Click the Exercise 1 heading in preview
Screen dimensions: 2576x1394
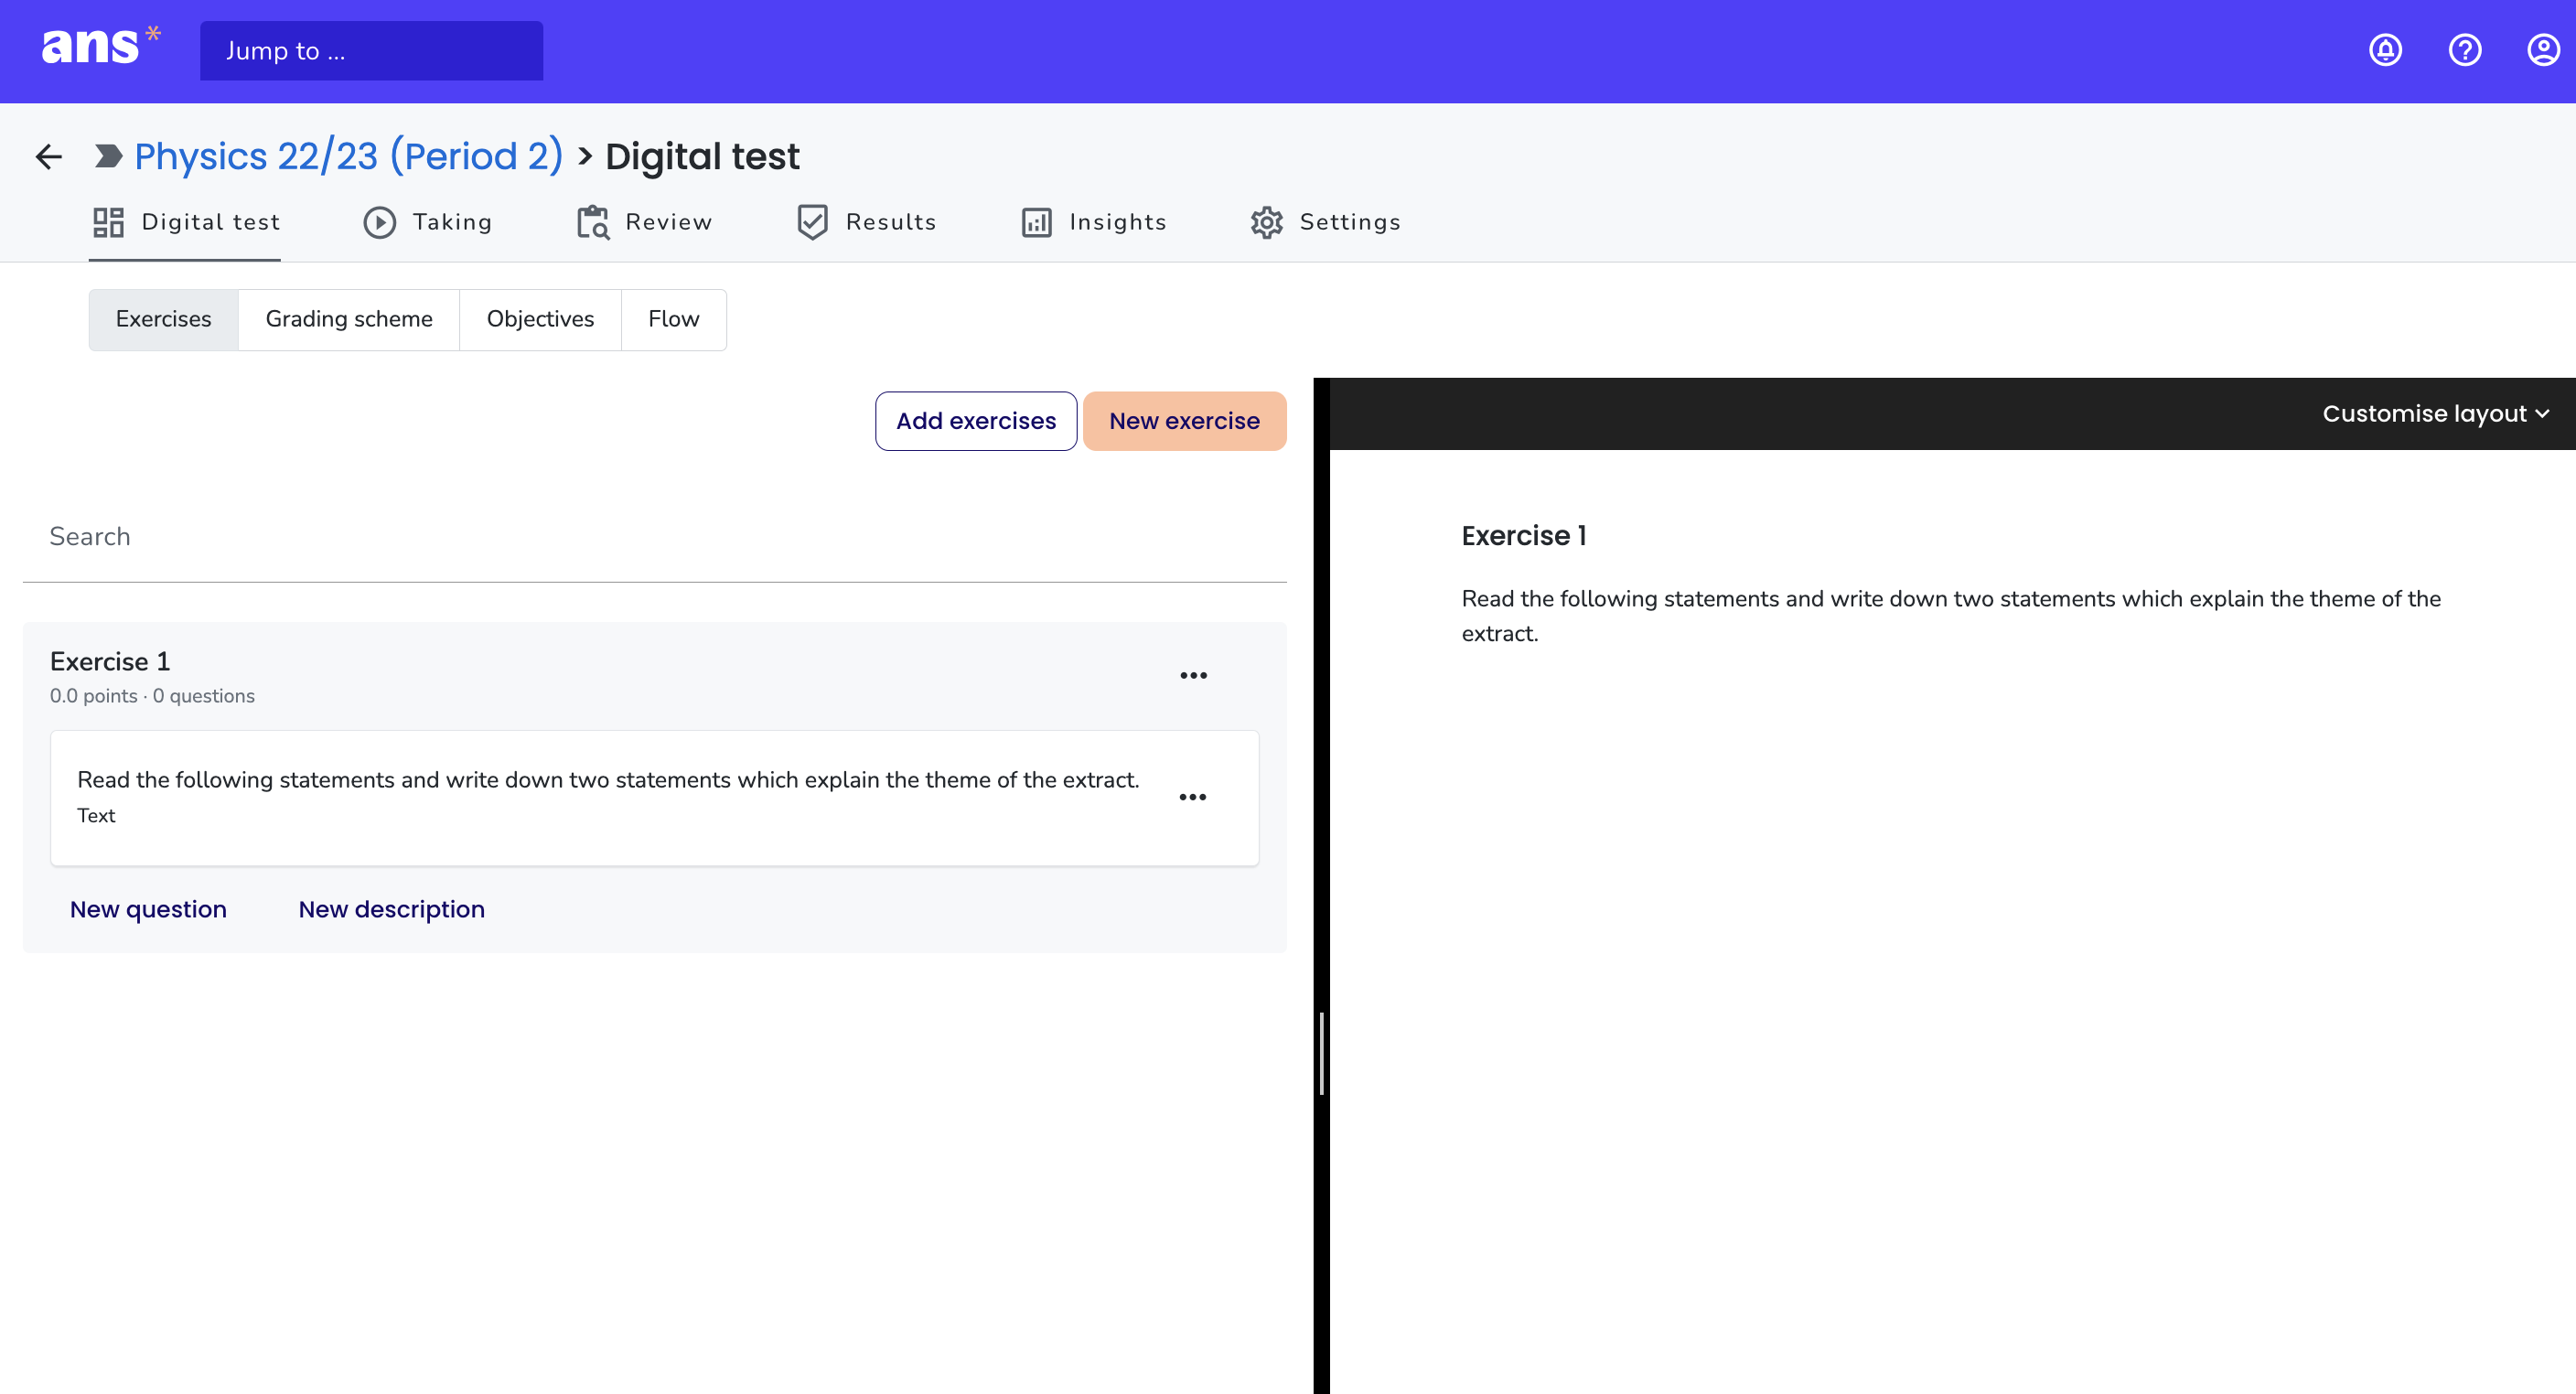[1523, 536]
